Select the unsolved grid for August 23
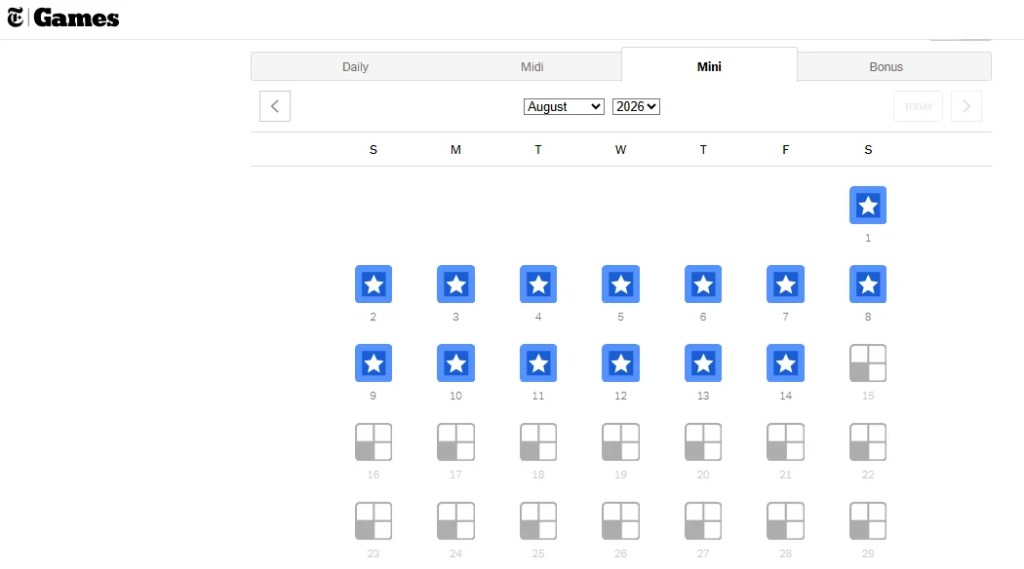The height and width of the screenshot is (569, 1024). [x=373, y=521]
